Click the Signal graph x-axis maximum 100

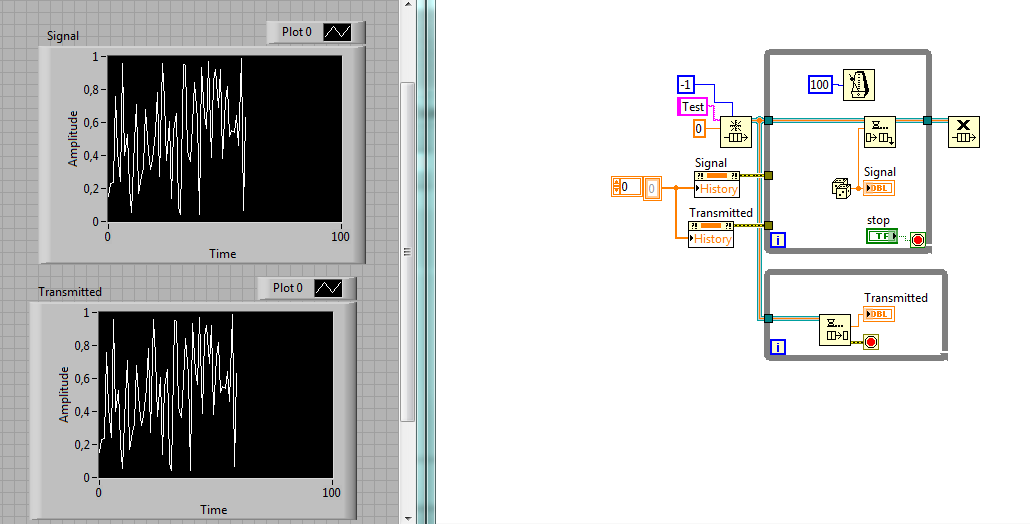pyautogui.click(x=340, y=236)
